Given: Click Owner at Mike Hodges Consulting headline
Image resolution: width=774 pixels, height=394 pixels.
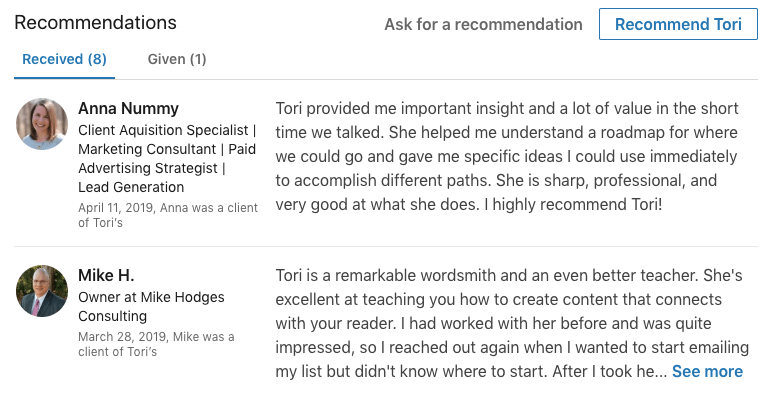Looking at the screenshot, I should pyautogui.click(x=151, y=307).
